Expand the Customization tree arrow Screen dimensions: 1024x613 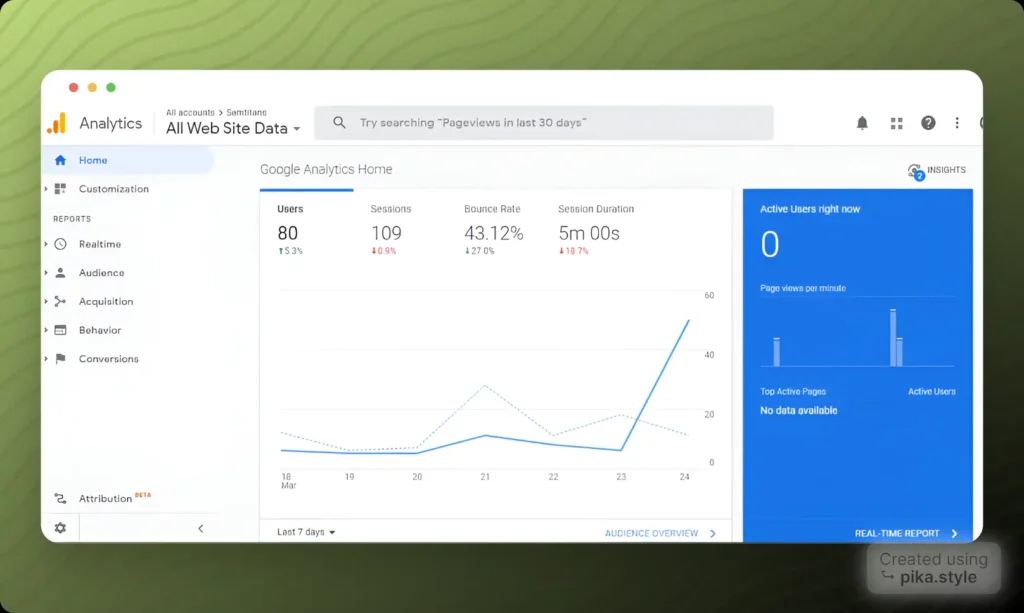click(x=46, y=189)
